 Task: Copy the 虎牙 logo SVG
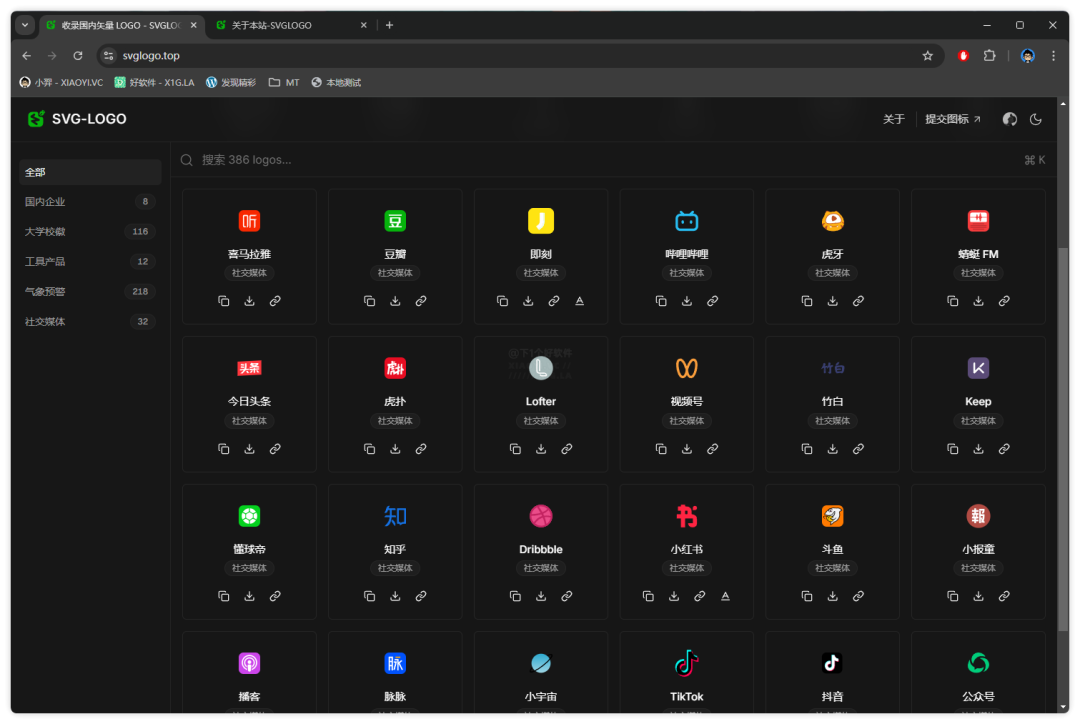click(x=807, y=301)
